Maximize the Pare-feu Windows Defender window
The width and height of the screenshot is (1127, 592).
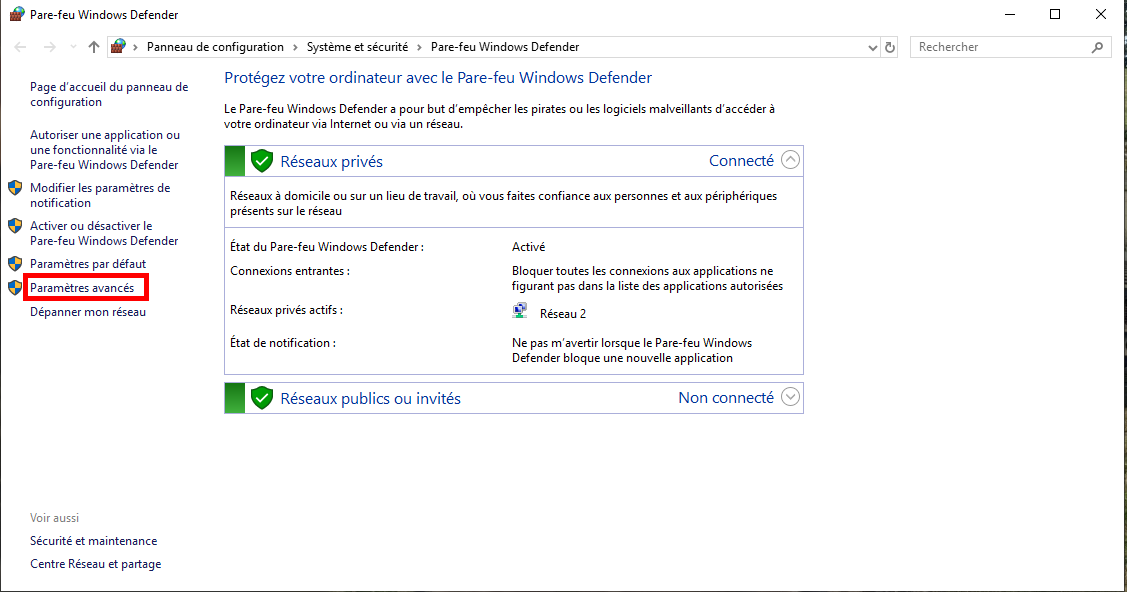[1055, 14]
